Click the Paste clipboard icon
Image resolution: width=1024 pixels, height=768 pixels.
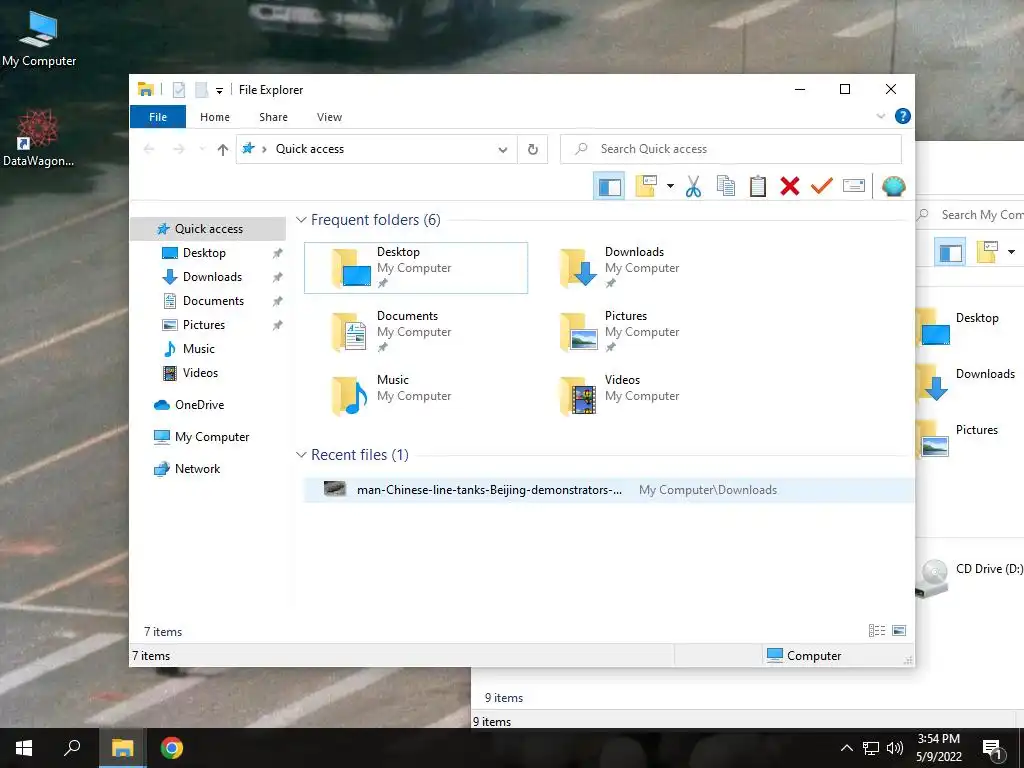pyautogui.click(x=758, y=186)
